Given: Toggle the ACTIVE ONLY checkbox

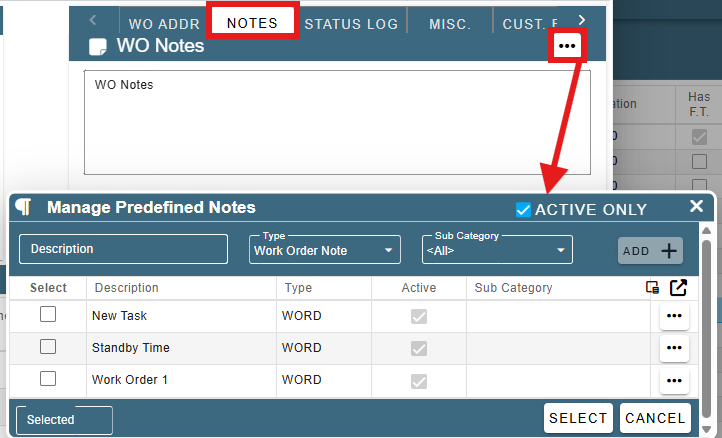Looking at the screenshot, I should click(x=523, y=210).
